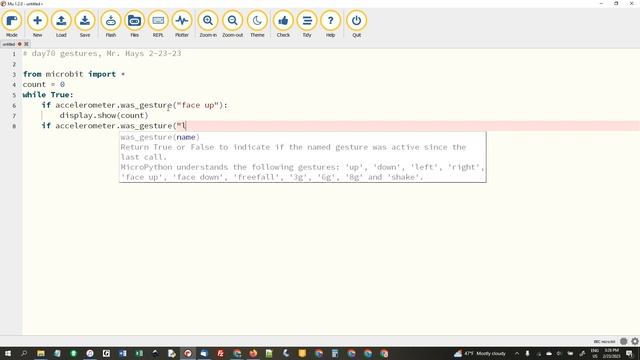Open the Files panel
The width and height of the screenshot is (640, 360).
(134, 24)
